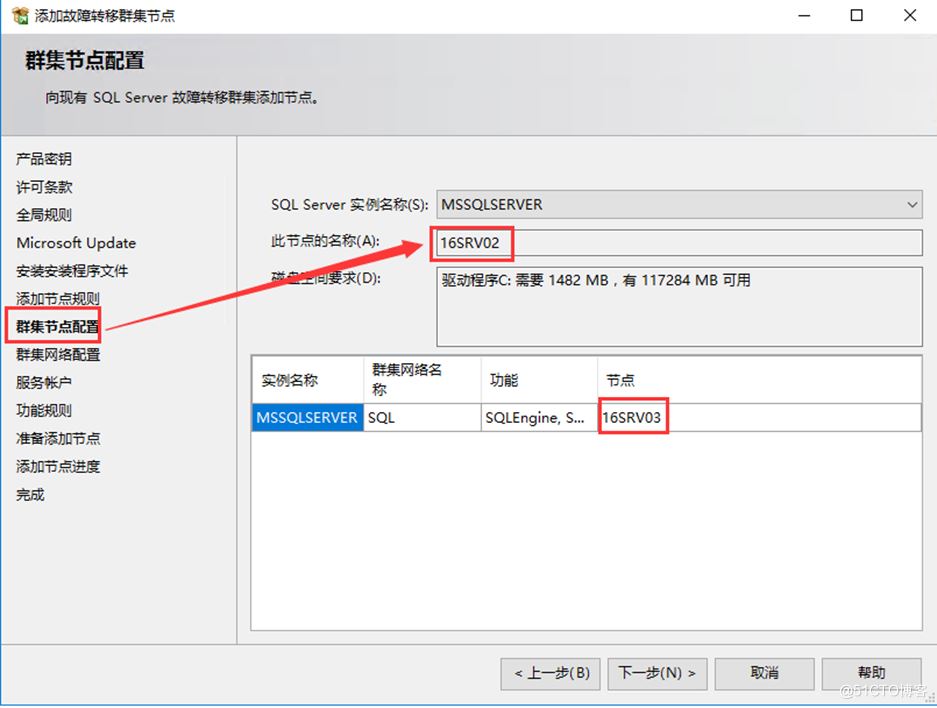Click the 16SRV03 node cell in the table
937x708 pixels.
tap(633, 417)
